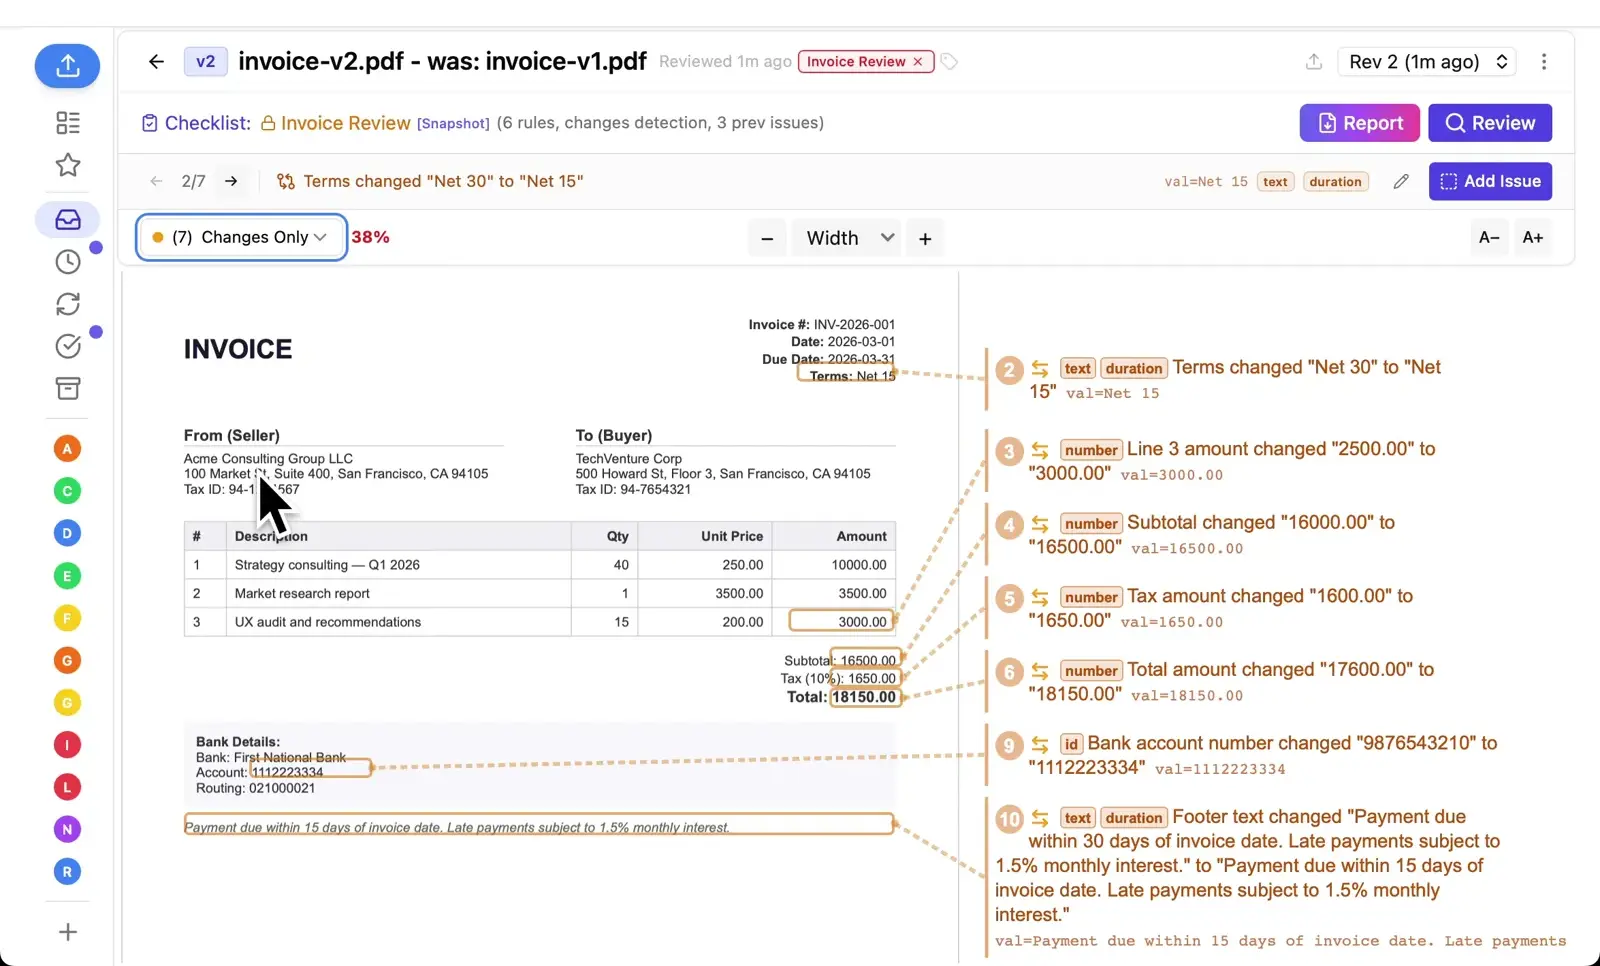Click the share export icon beside Rev 2
Screen dimensions: 1600x966
pos(1314,61)
